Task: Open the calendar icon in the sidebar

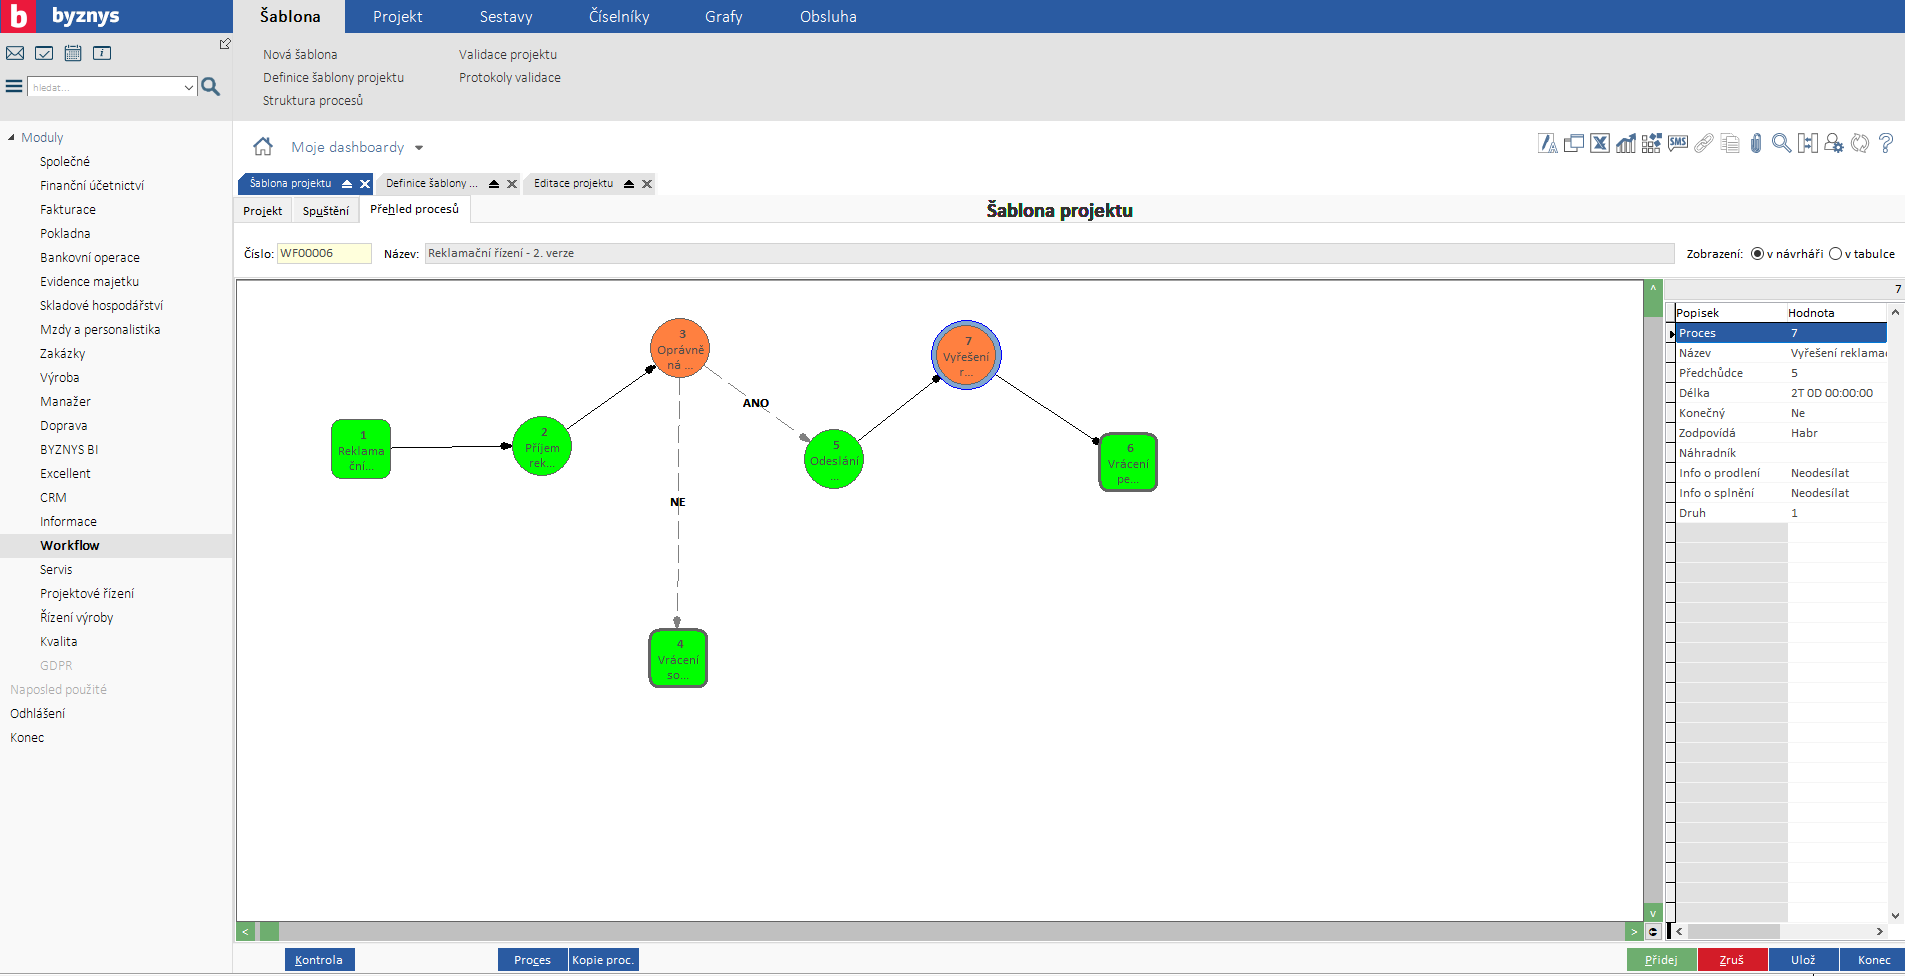Action: click(x=73, y=53)
